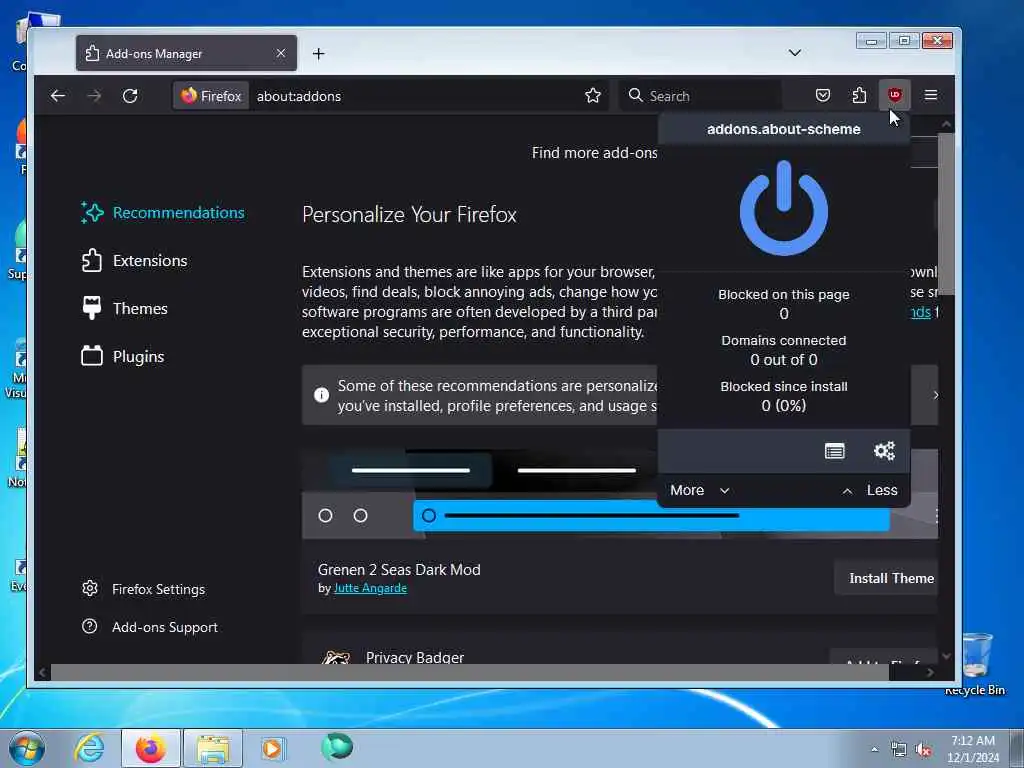The image size is (1024, 768).
Task: Open the green globe taskbar app
Action: click(336, 747)
